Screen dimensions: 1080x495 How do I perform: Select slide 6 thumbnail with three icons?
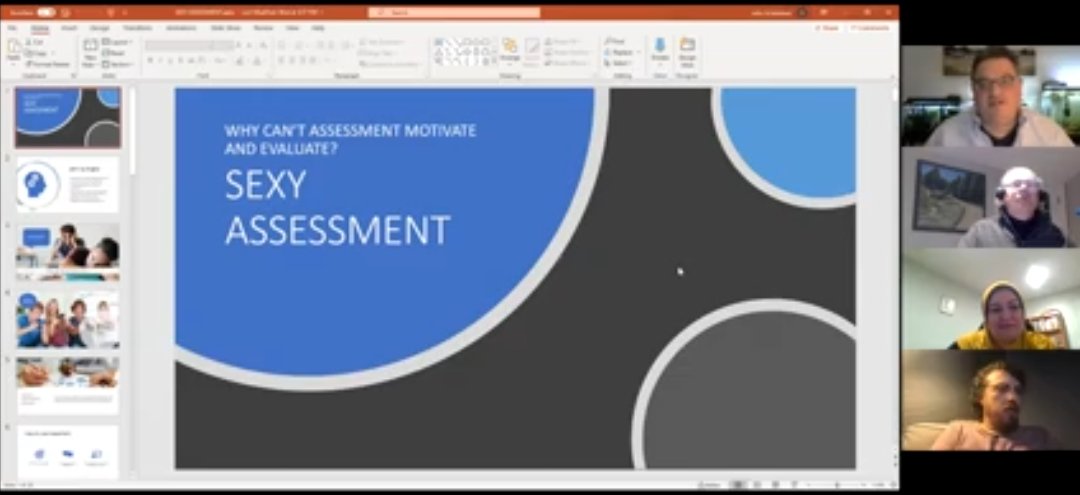[68, 452]
